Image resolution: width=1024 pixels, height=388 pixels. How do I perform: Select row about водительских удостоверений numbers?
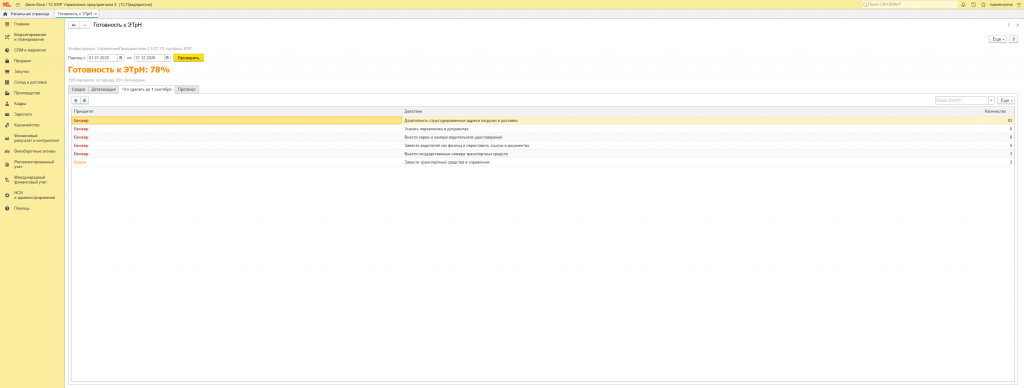click(x=543, y=137)
